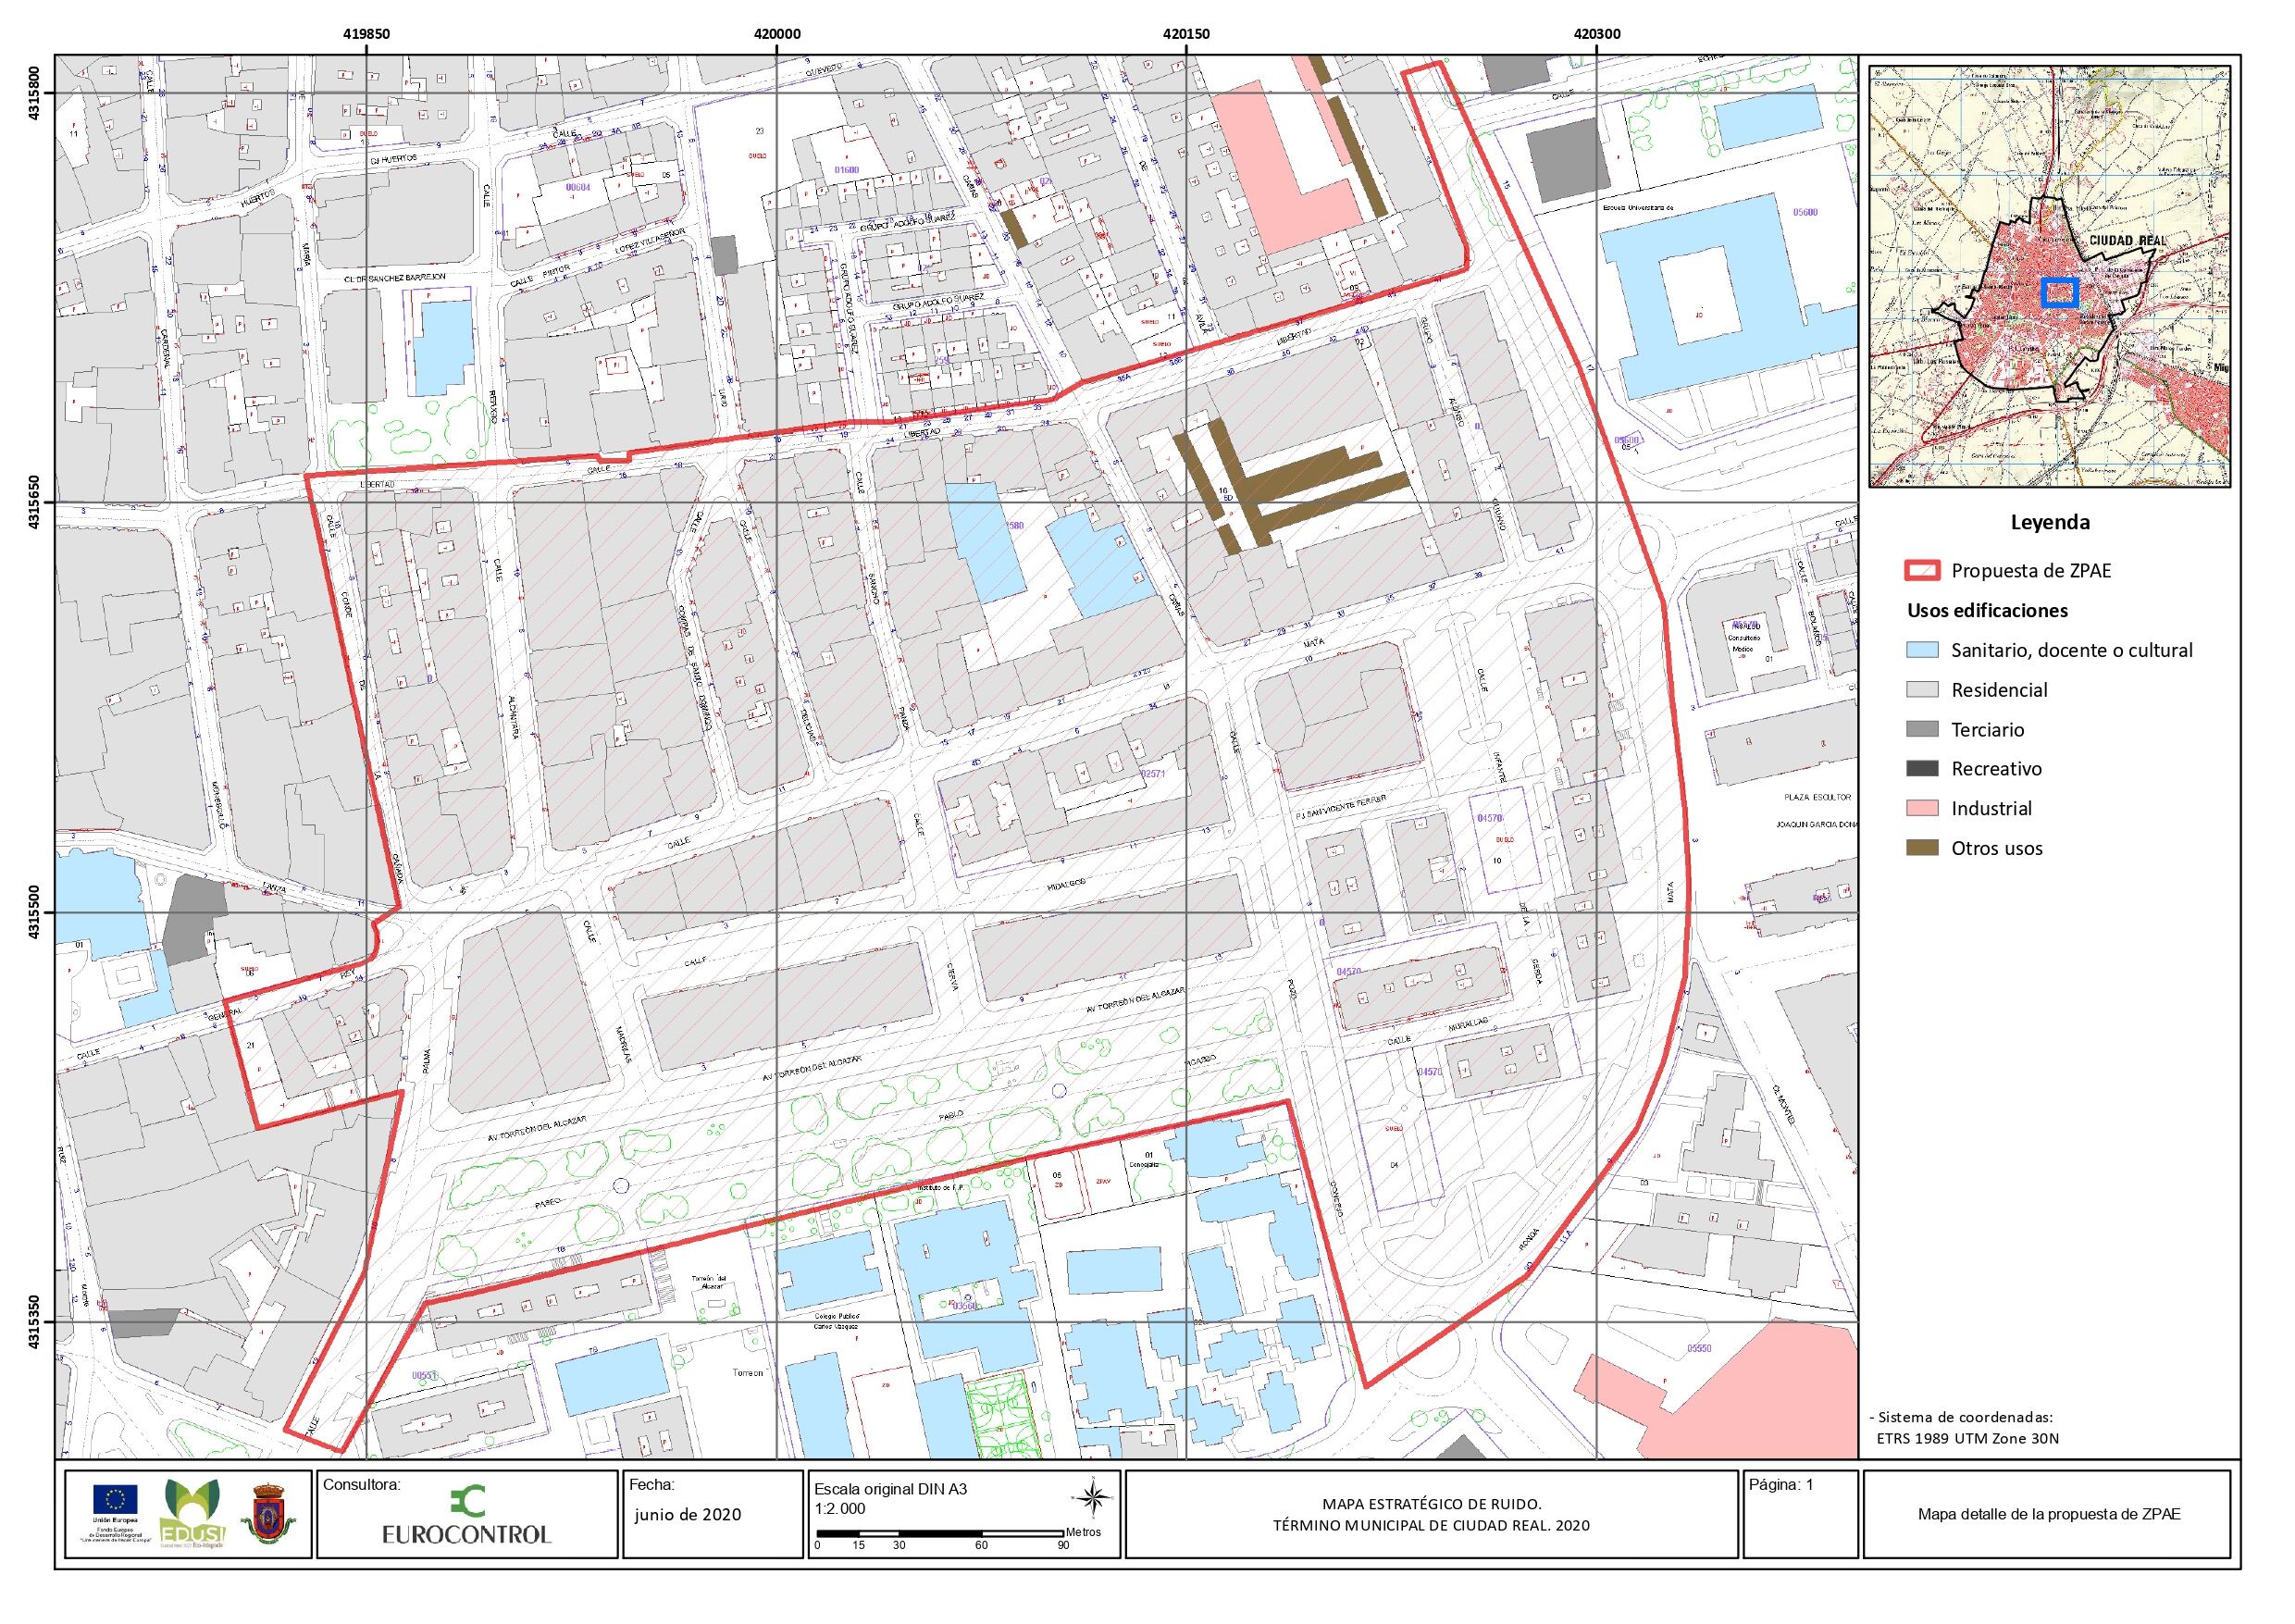Click the Mapa detalle de la propuesta de ZPAE text
The image size is (2295, 1624).
point(2049,1514)
